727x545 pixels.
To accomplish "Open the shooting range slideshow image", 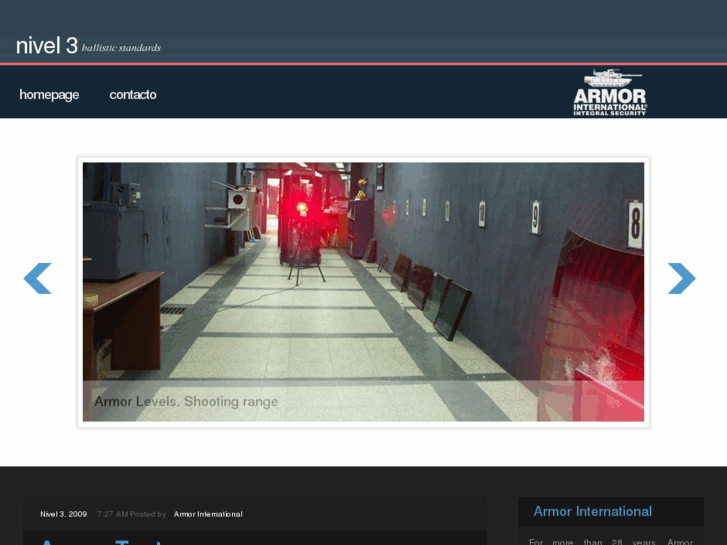I will (364, 292).
